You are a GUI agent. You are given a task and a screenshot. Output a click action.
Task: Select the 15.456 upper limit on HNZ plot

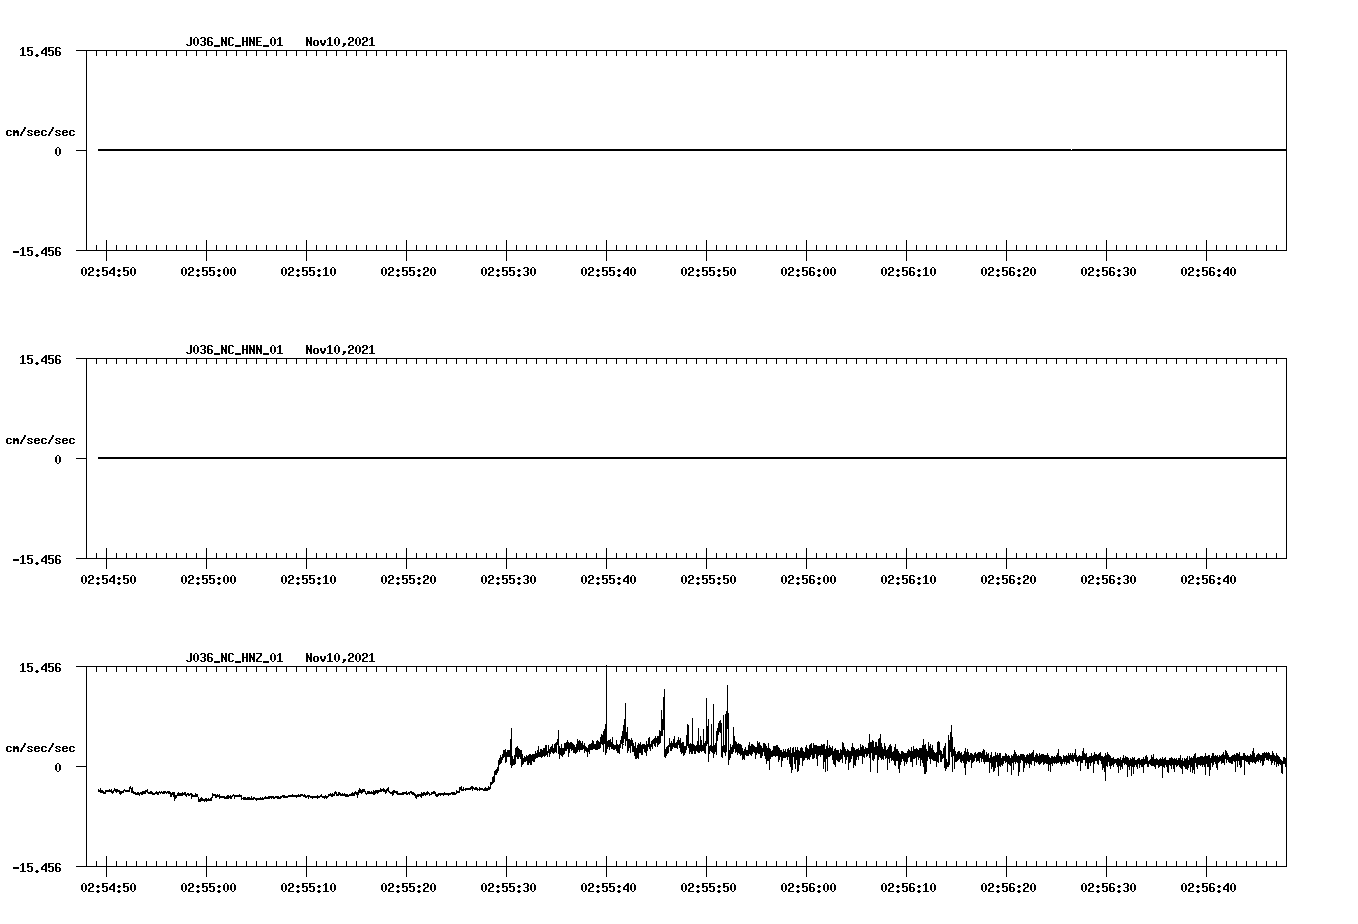(40, 667)
